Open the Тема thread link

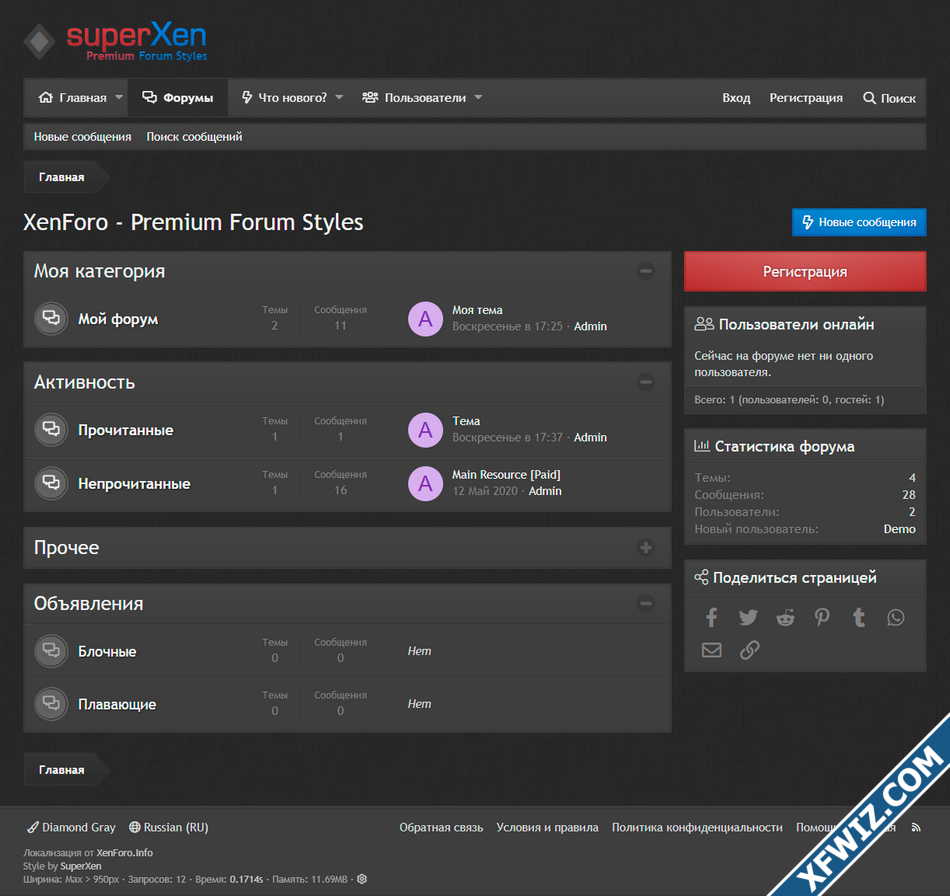(x=466, y=421)
